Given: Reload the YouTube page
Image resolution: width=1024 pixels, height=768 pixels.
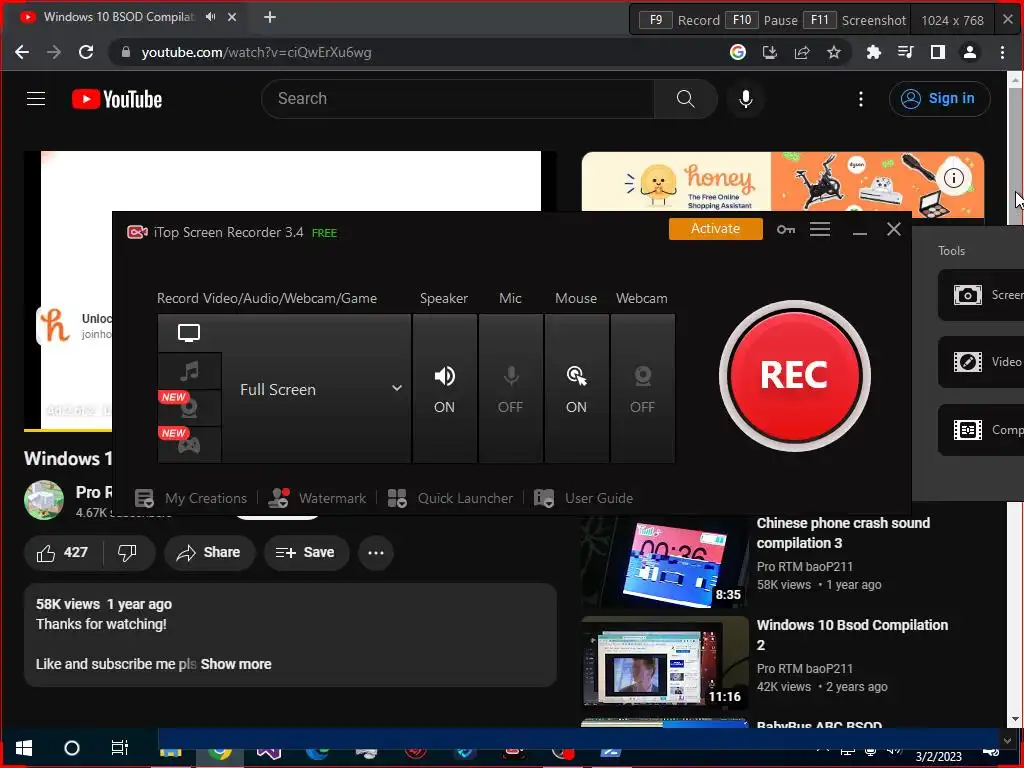Looking at the screenshot, I should pos(86,52).
